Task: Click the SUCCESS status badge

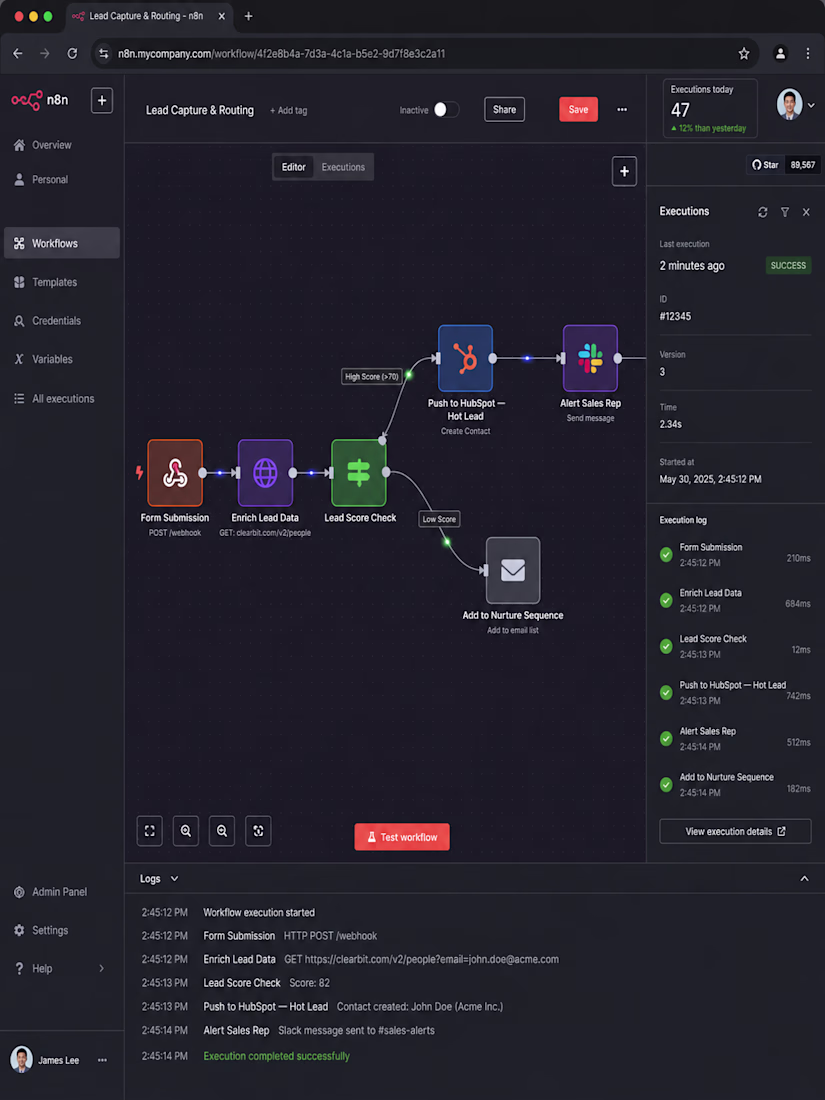Action: (x=789, y=265)
